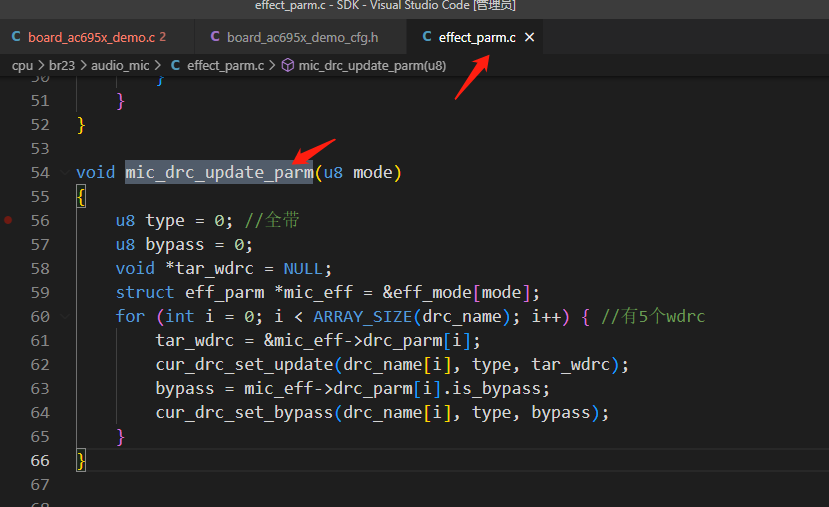829x507 pixels.
Task: Click the NULL keyword on line 58
Action: tap(303, 269)
